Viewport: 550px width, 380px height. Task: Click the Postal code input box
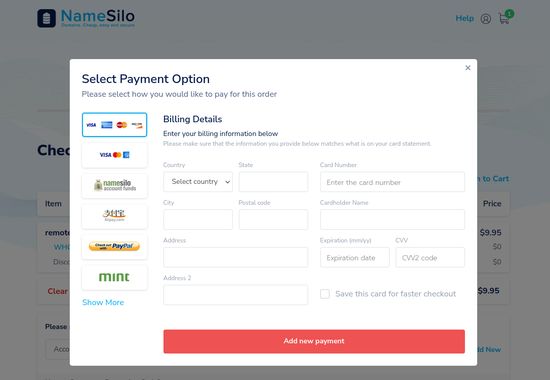pyautogui.click(x=273, y=219)
